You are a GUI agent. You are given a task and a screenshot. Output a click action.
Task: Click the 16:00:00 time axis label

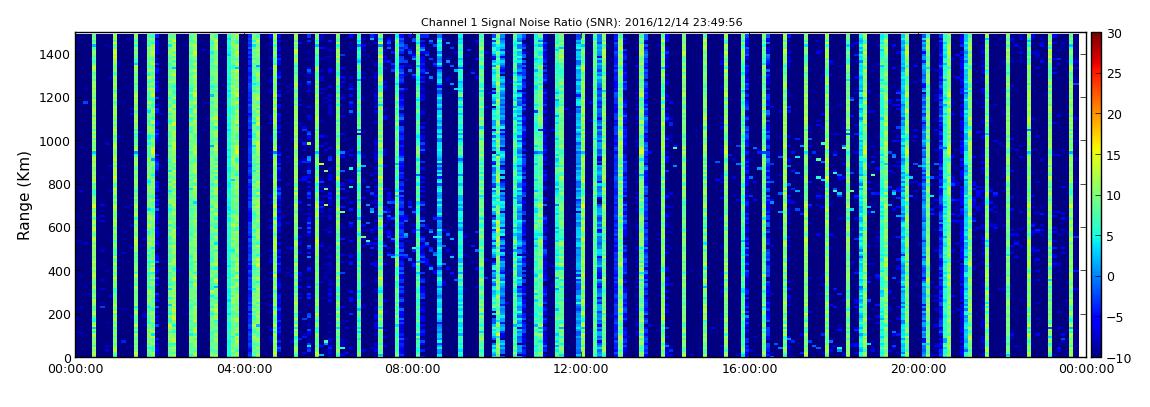750,370
